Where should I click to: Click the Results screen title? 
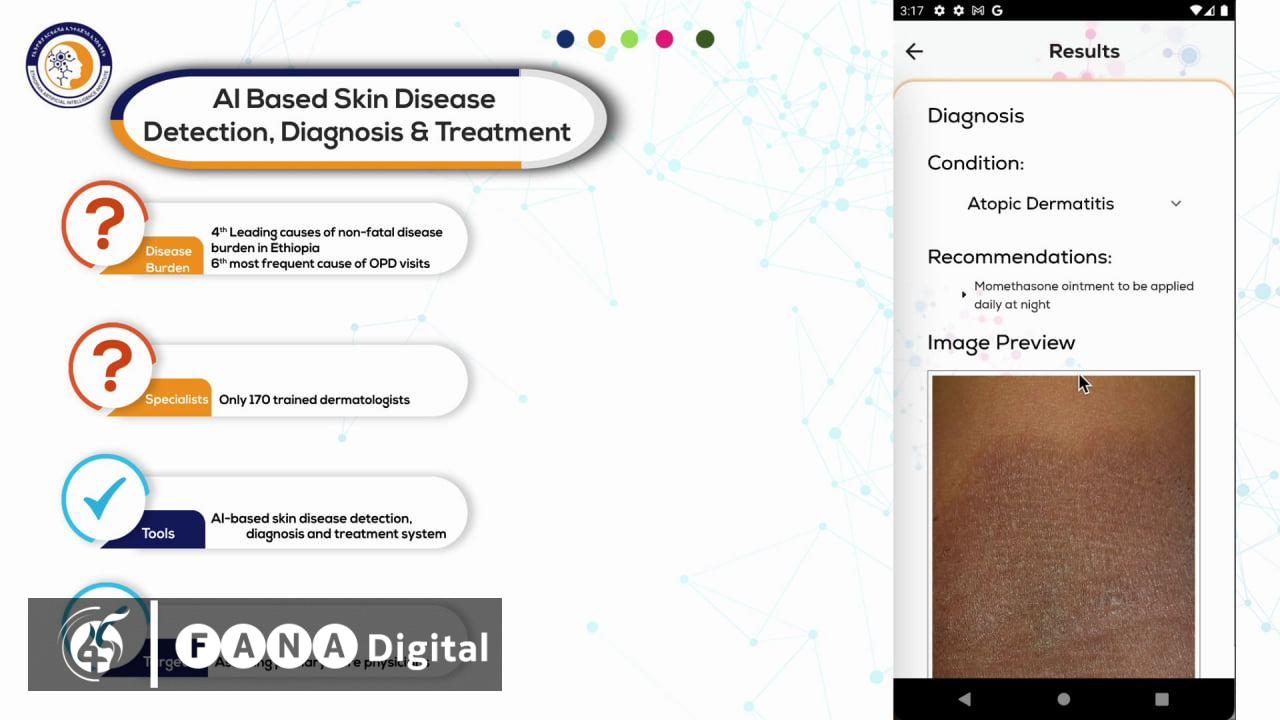coord(1084,51)
